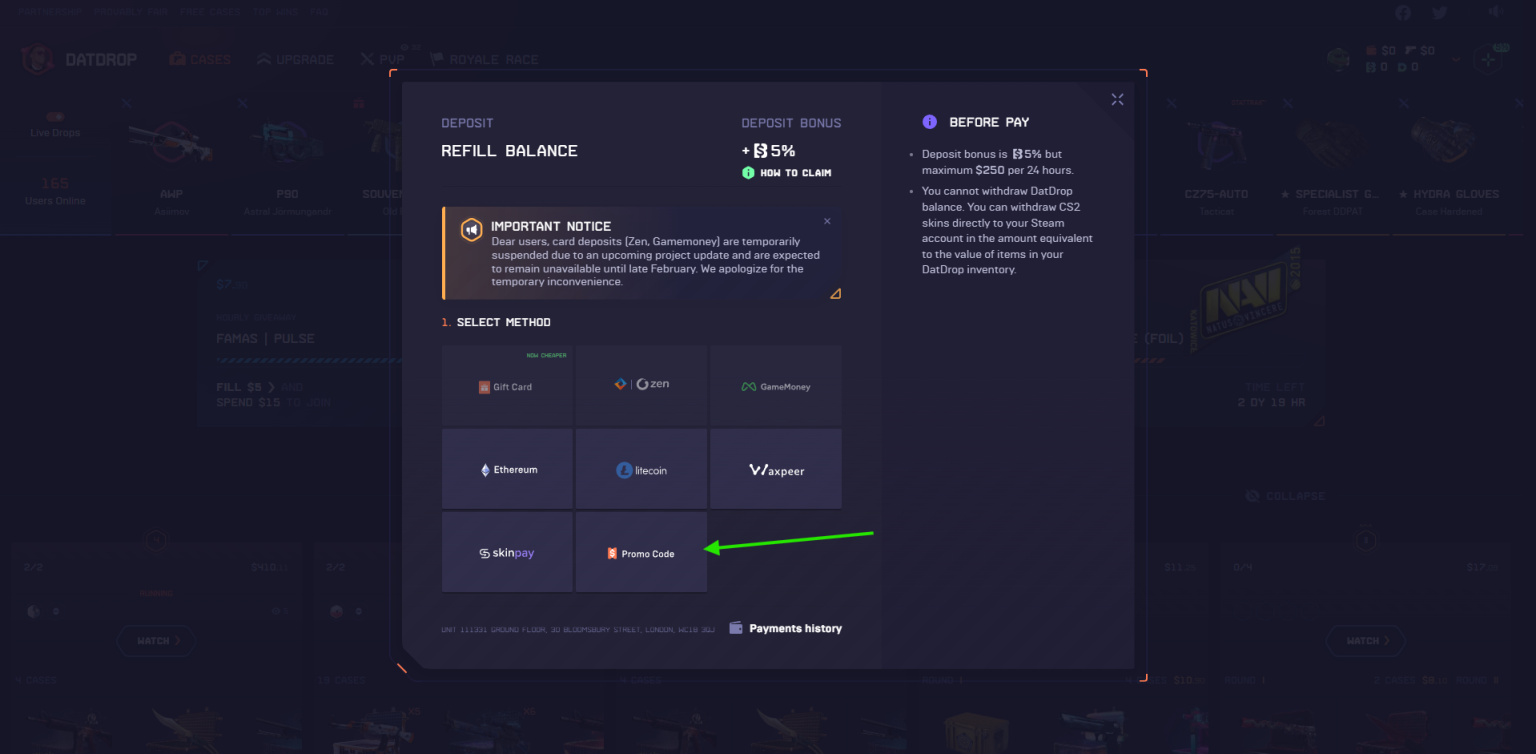Pick the GameMoney payment option

tap(775, 385)
